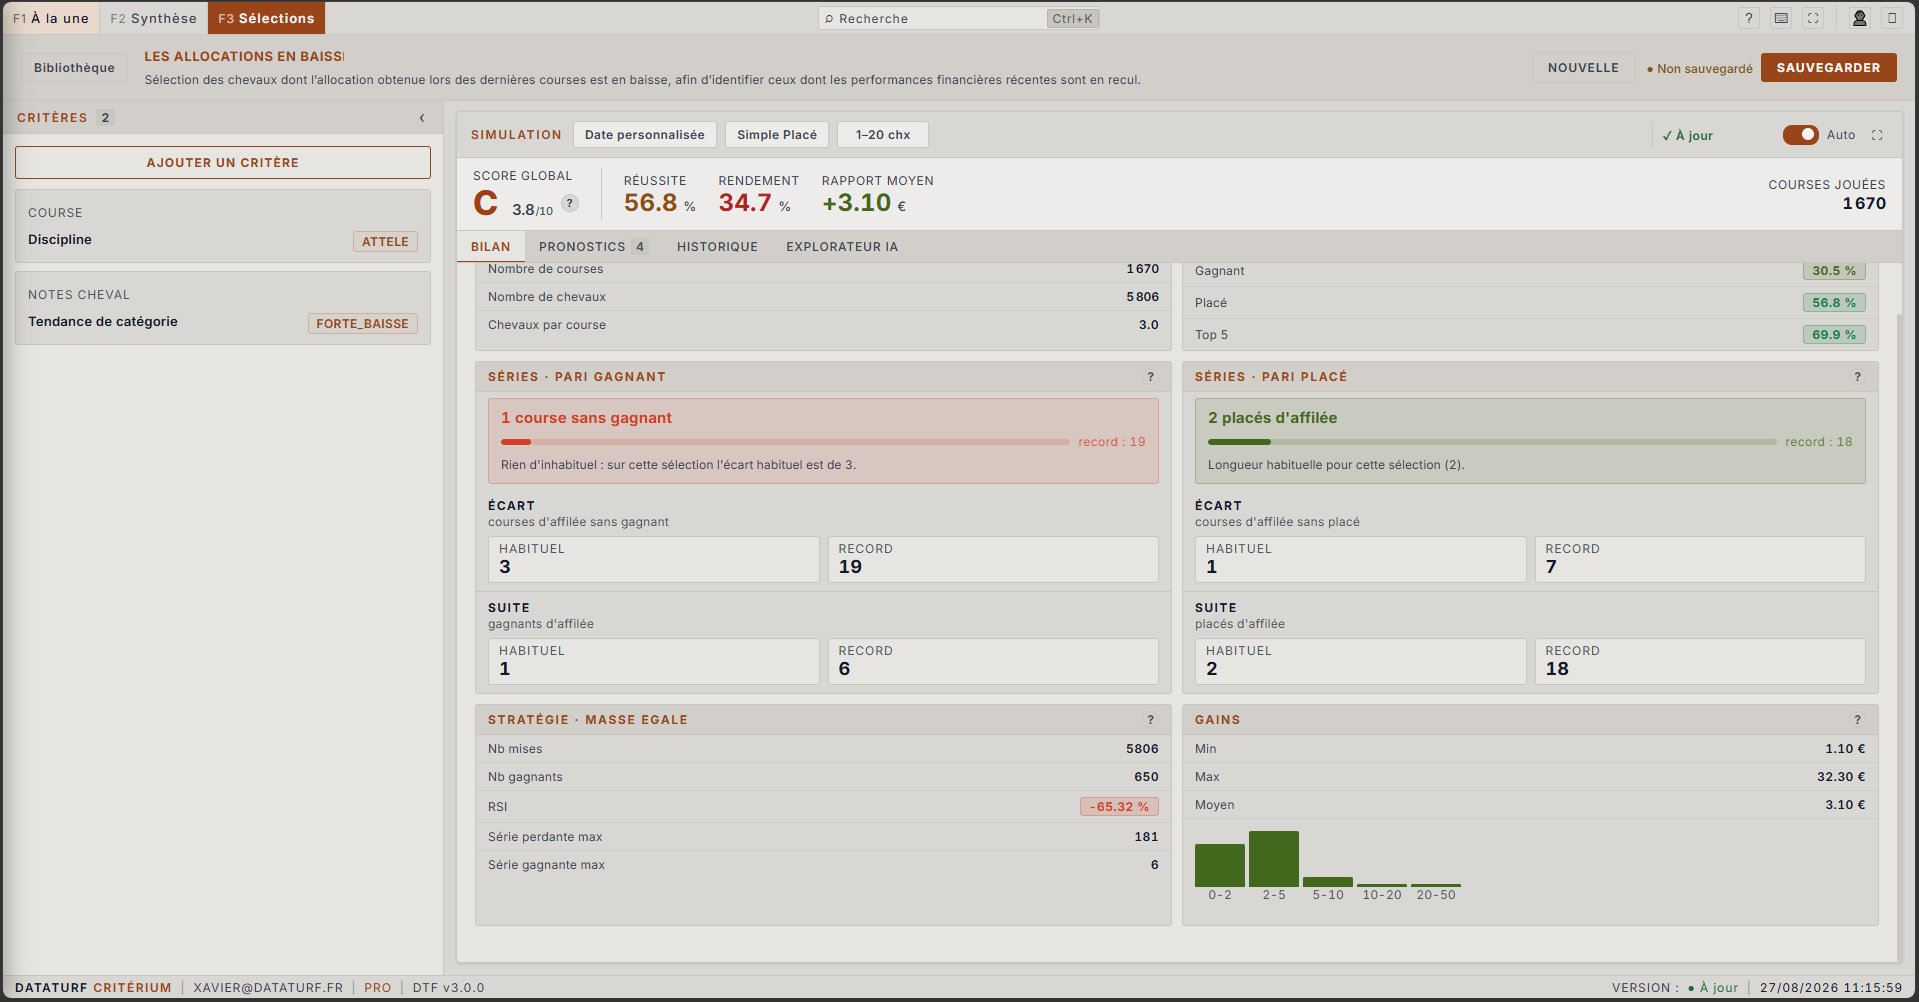1919x1002 pixels.
Task: Show help for Stratégie Masse Egale panel
Action: click(1151, 720)
